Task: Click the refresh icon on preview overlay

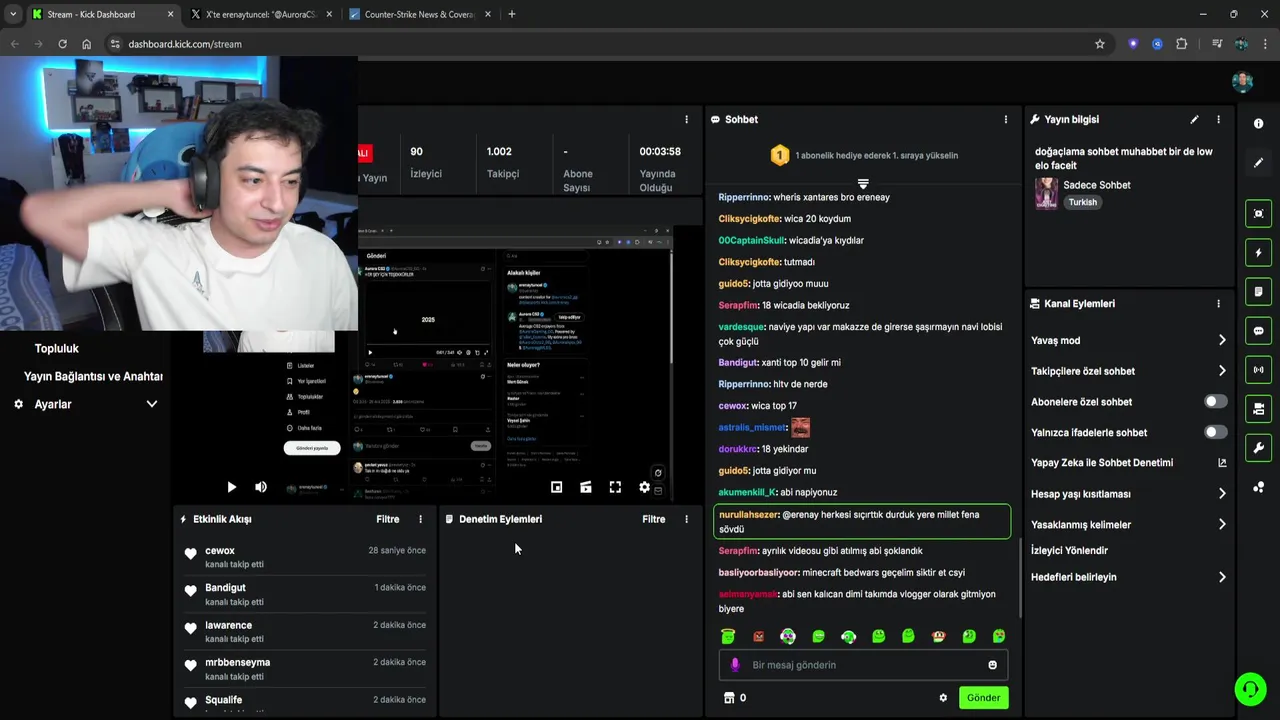Action: click(x=657, y=473)
